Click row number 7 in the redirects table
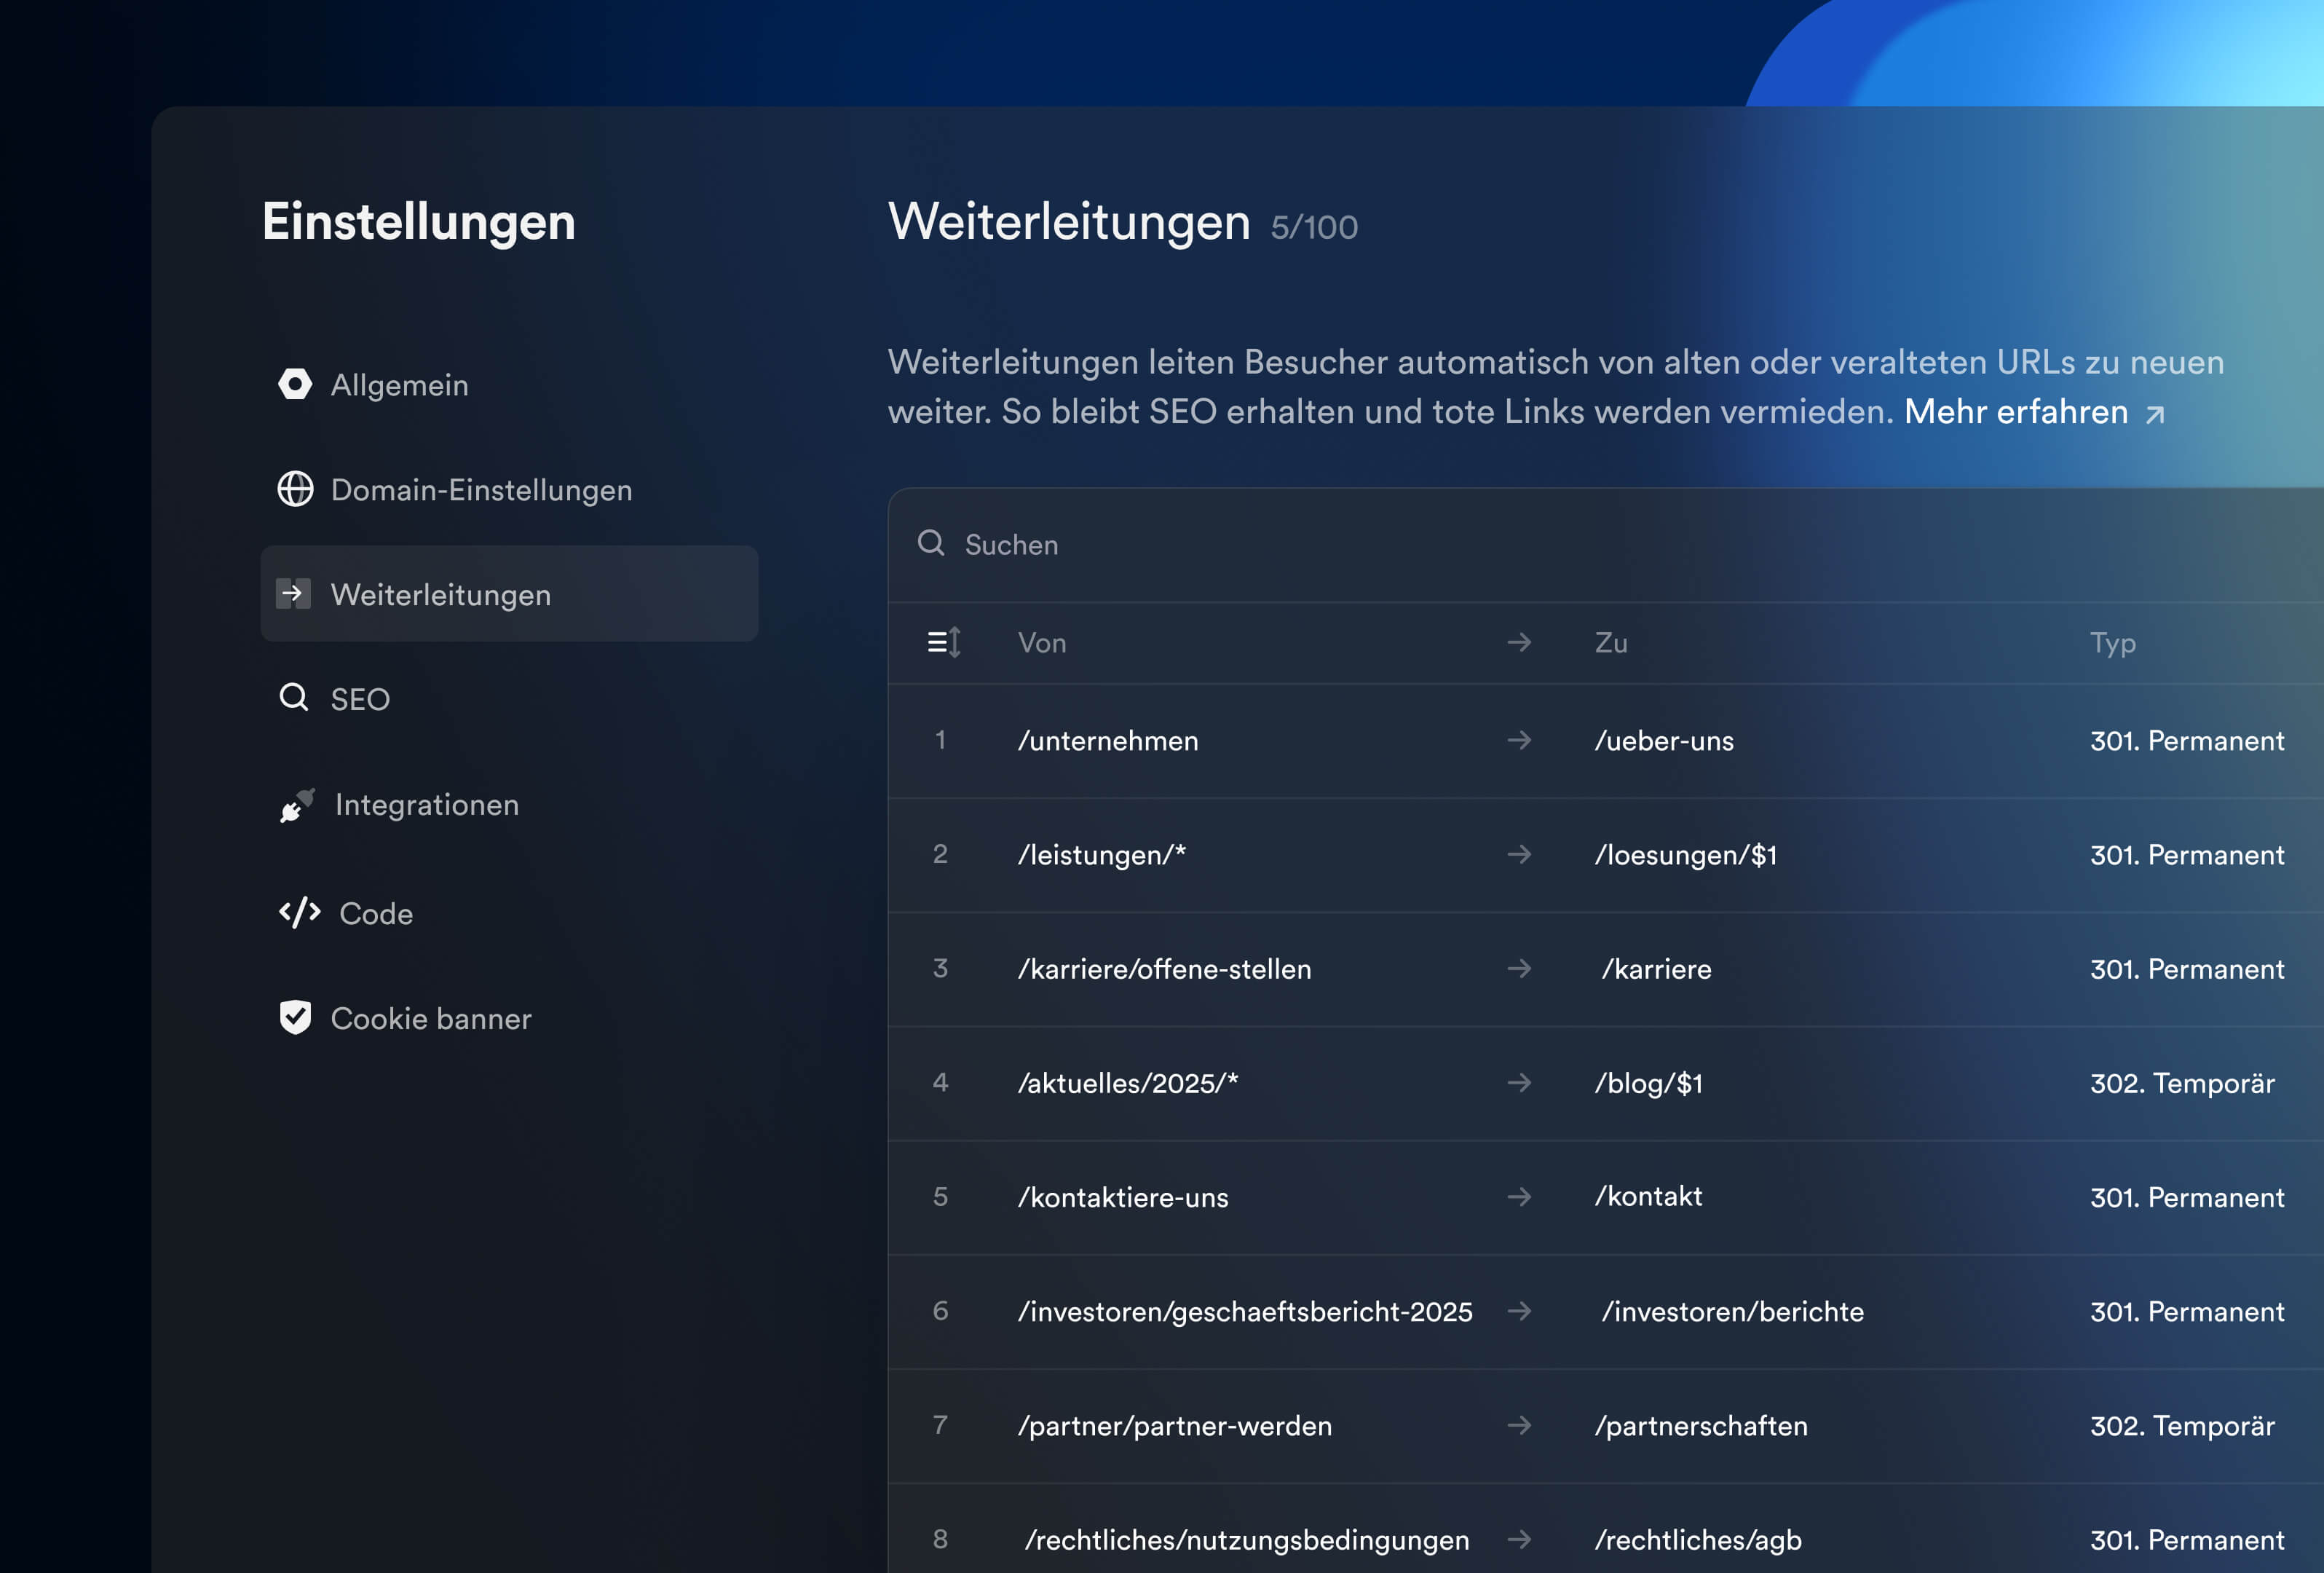Image resolution: width=2324 pixels, height=1573 pixels. point(940,1425)
